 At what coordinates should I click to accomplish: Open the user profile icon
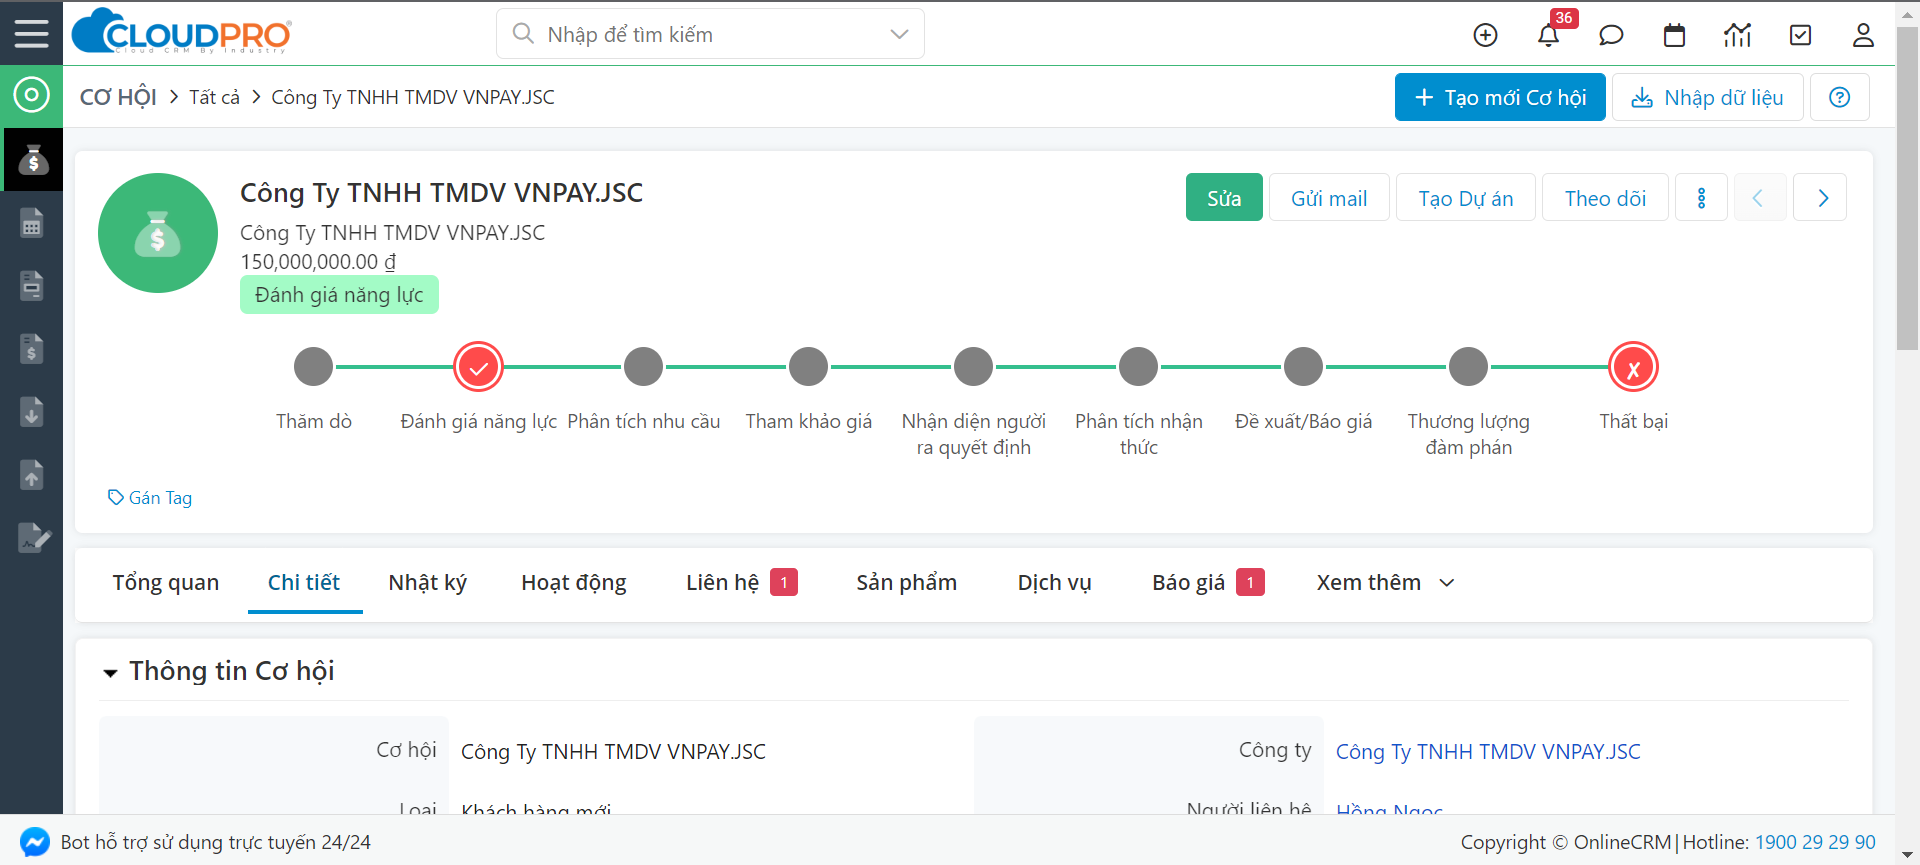[1863, 35]
